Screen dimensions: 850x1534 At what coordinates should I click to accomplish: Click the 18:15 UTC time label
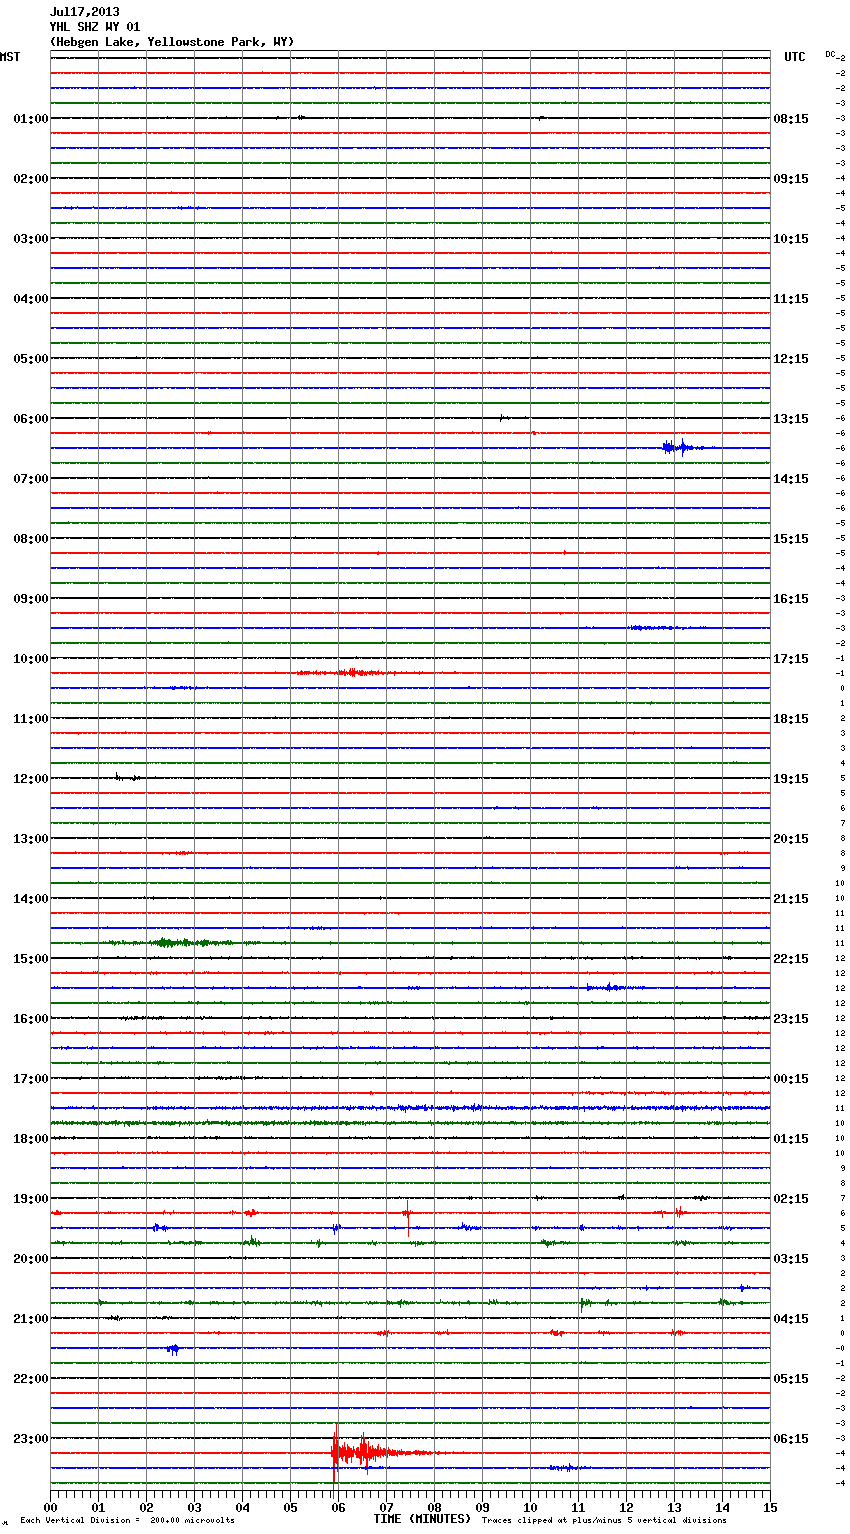point(791,719)
